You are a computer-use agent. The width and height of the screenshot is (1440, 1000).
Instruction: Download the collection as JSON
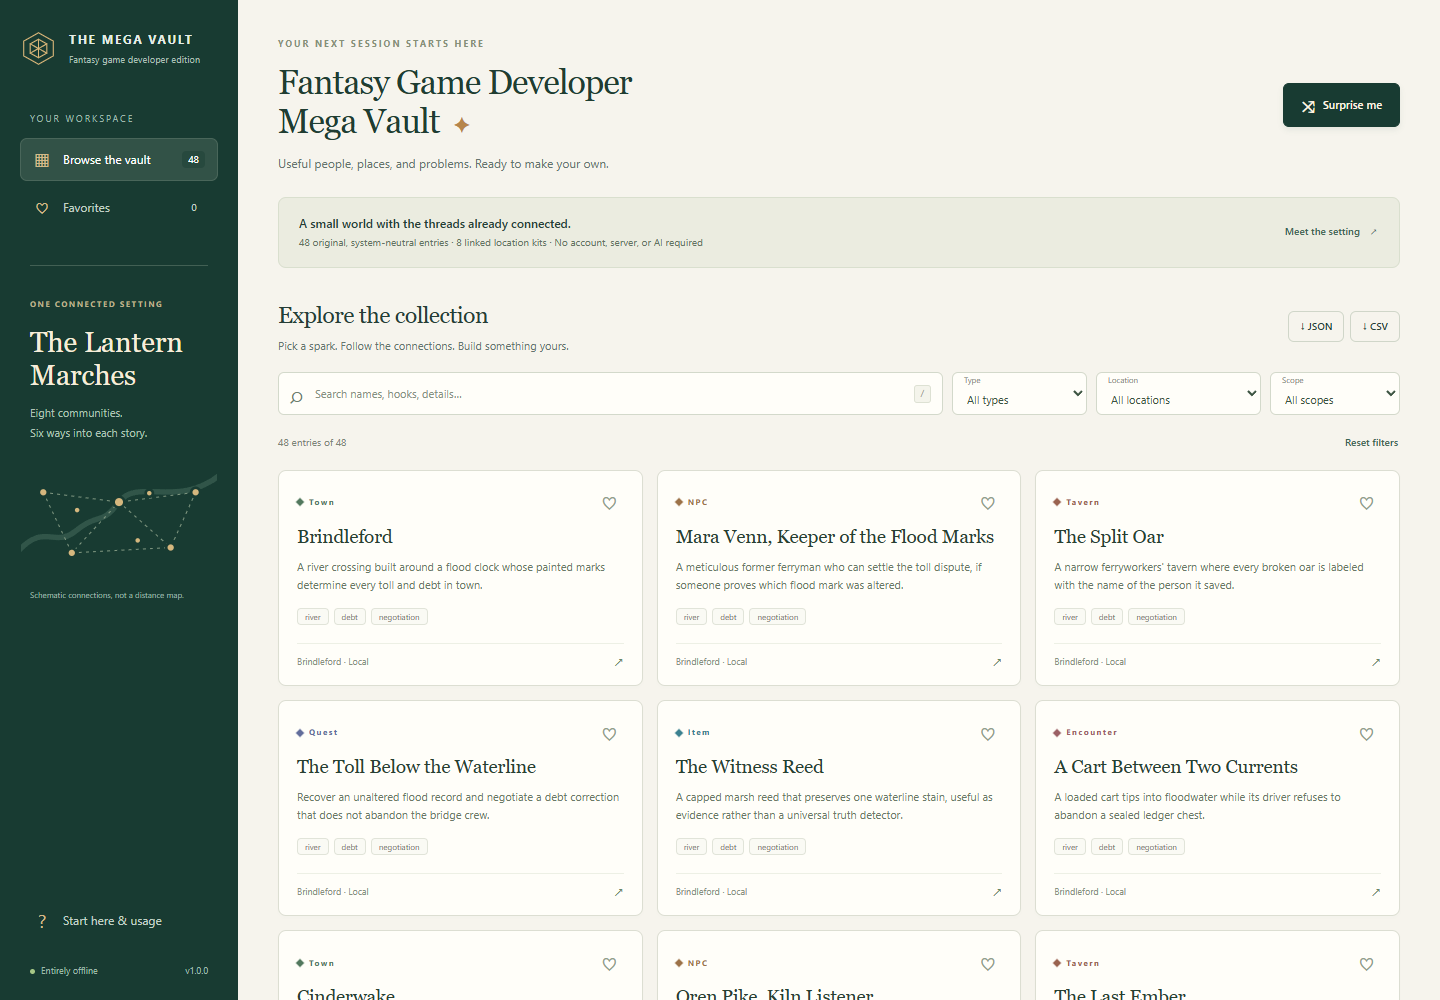(x=1316, y=327)
